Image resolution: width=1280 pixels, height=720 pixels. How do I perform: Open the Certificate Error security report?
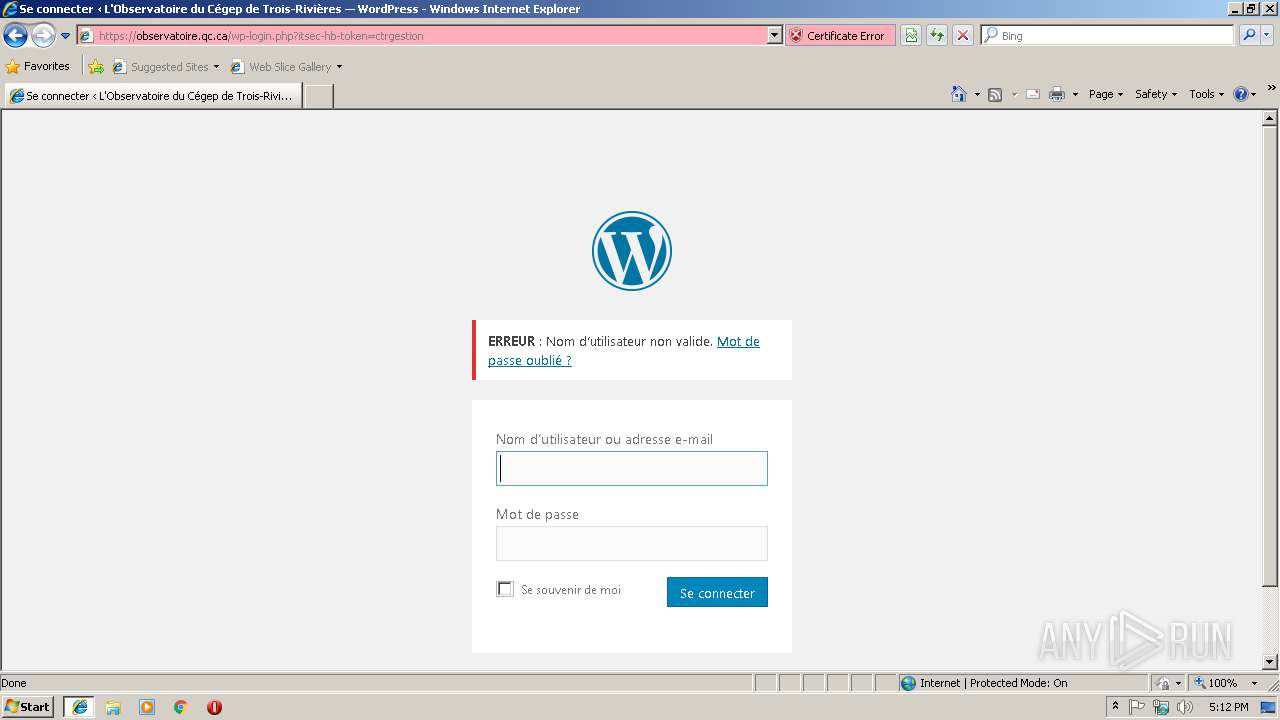[839, 35]
